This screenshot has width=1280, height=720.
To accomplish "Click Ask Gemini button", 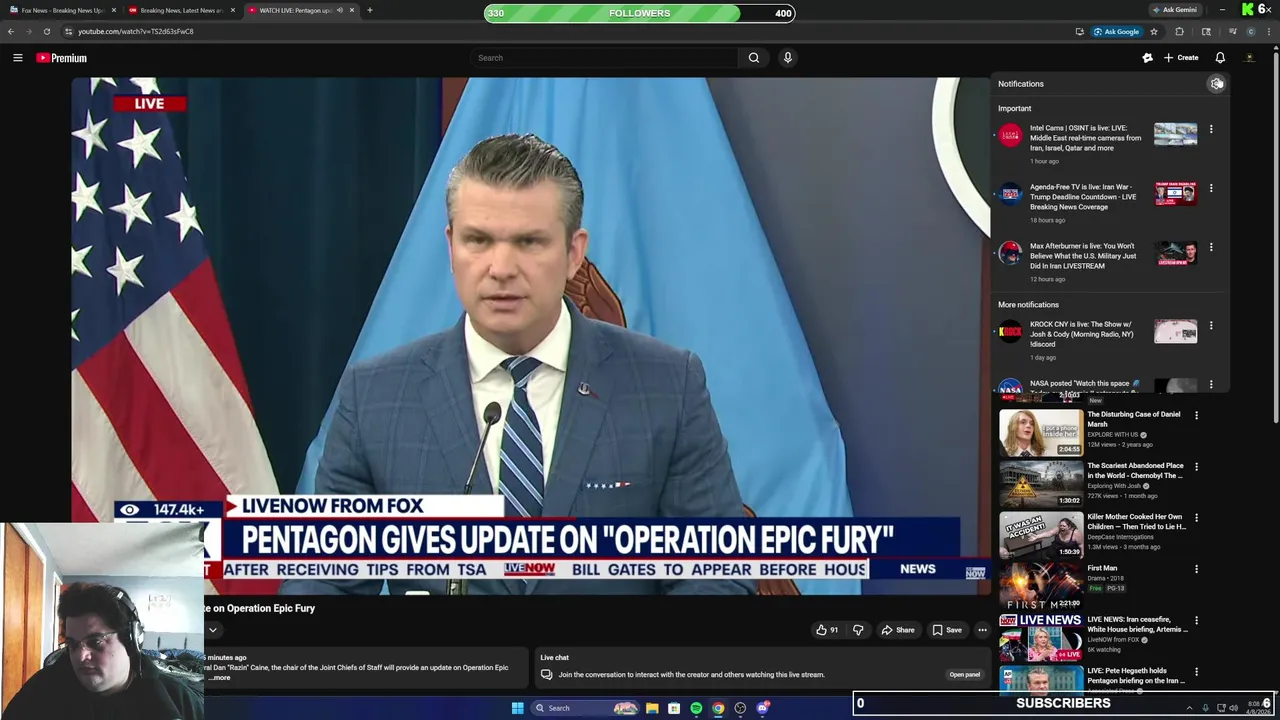I will pos(1174,10).
